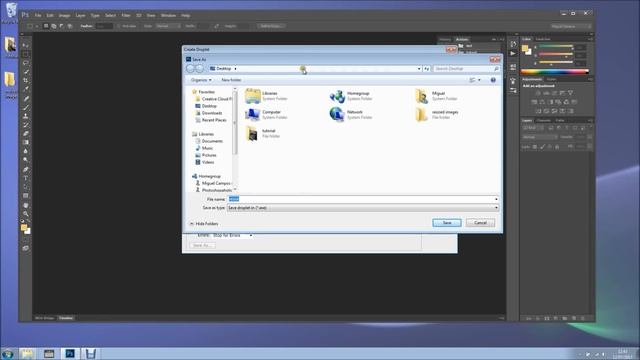Select the Horizontal Type tool
Viewport: 640px width, 360px height.
click(x=26, y=178)
